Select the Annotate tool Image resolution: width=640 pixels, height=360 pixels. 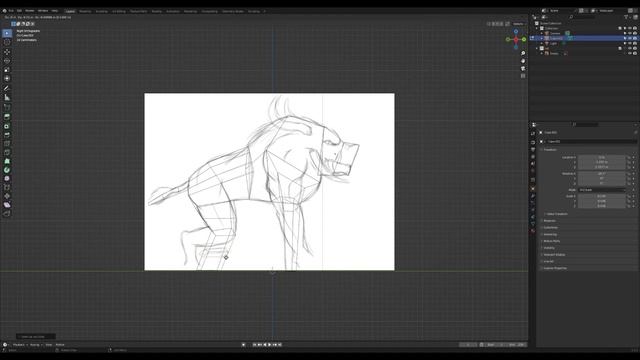7,88
